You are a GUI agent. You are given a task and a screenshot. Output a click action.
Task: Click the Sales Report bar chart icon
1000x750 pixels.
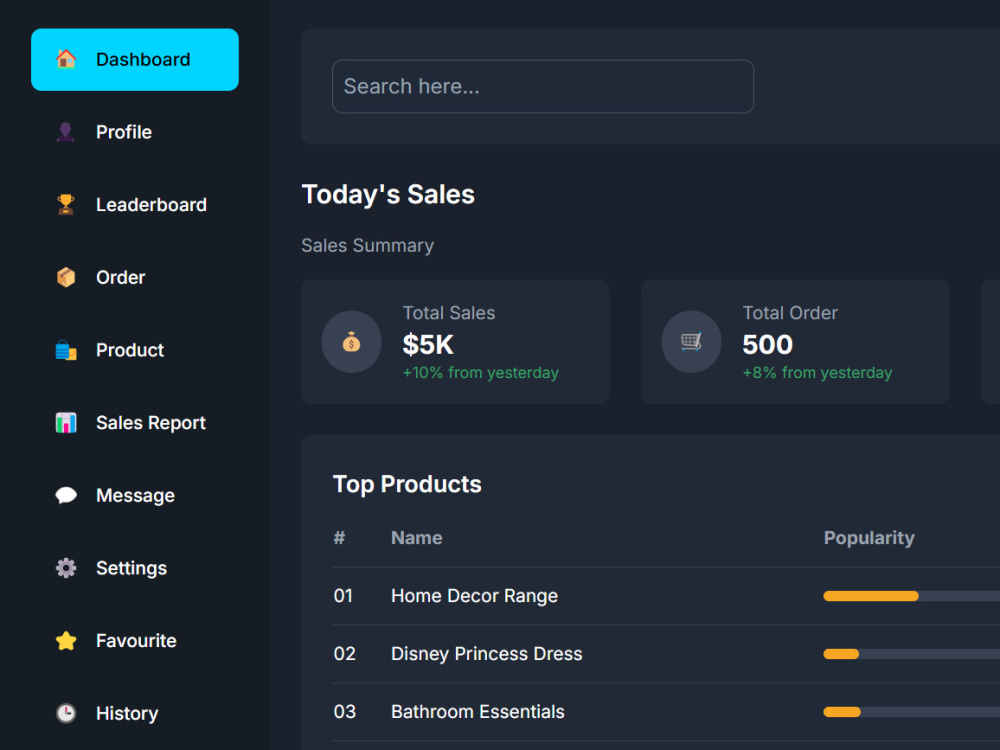pyautogui.click(x=66, y=423)
